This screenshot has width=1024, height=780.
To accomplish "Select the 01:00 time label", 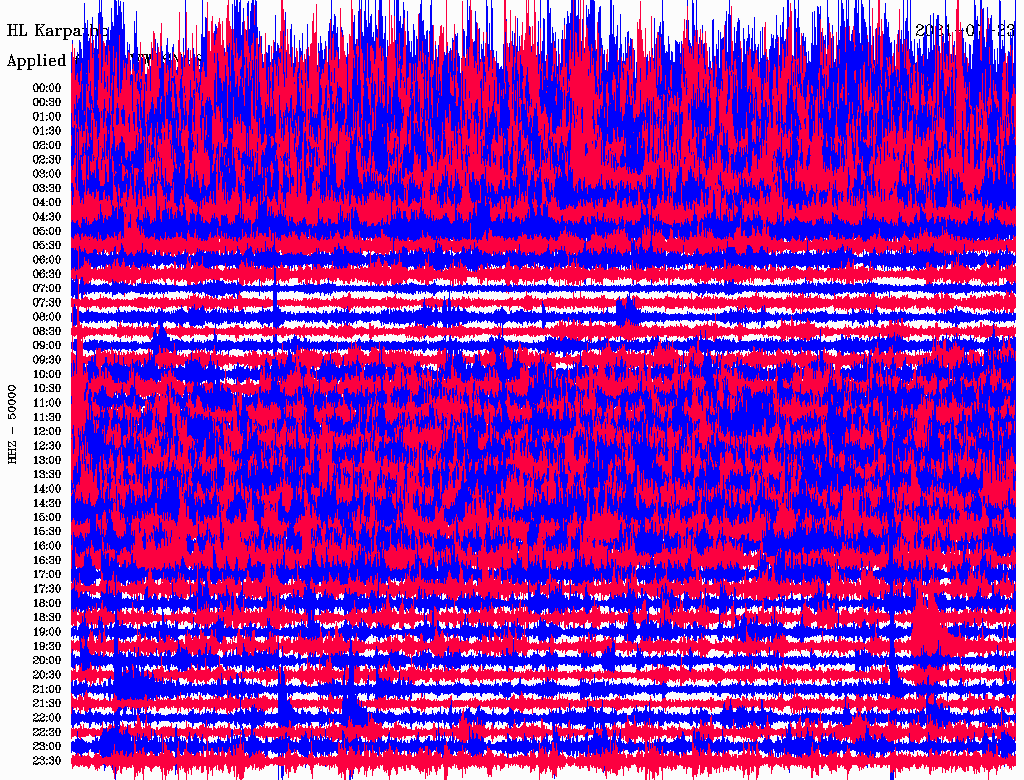I will [x=47, y=117].
